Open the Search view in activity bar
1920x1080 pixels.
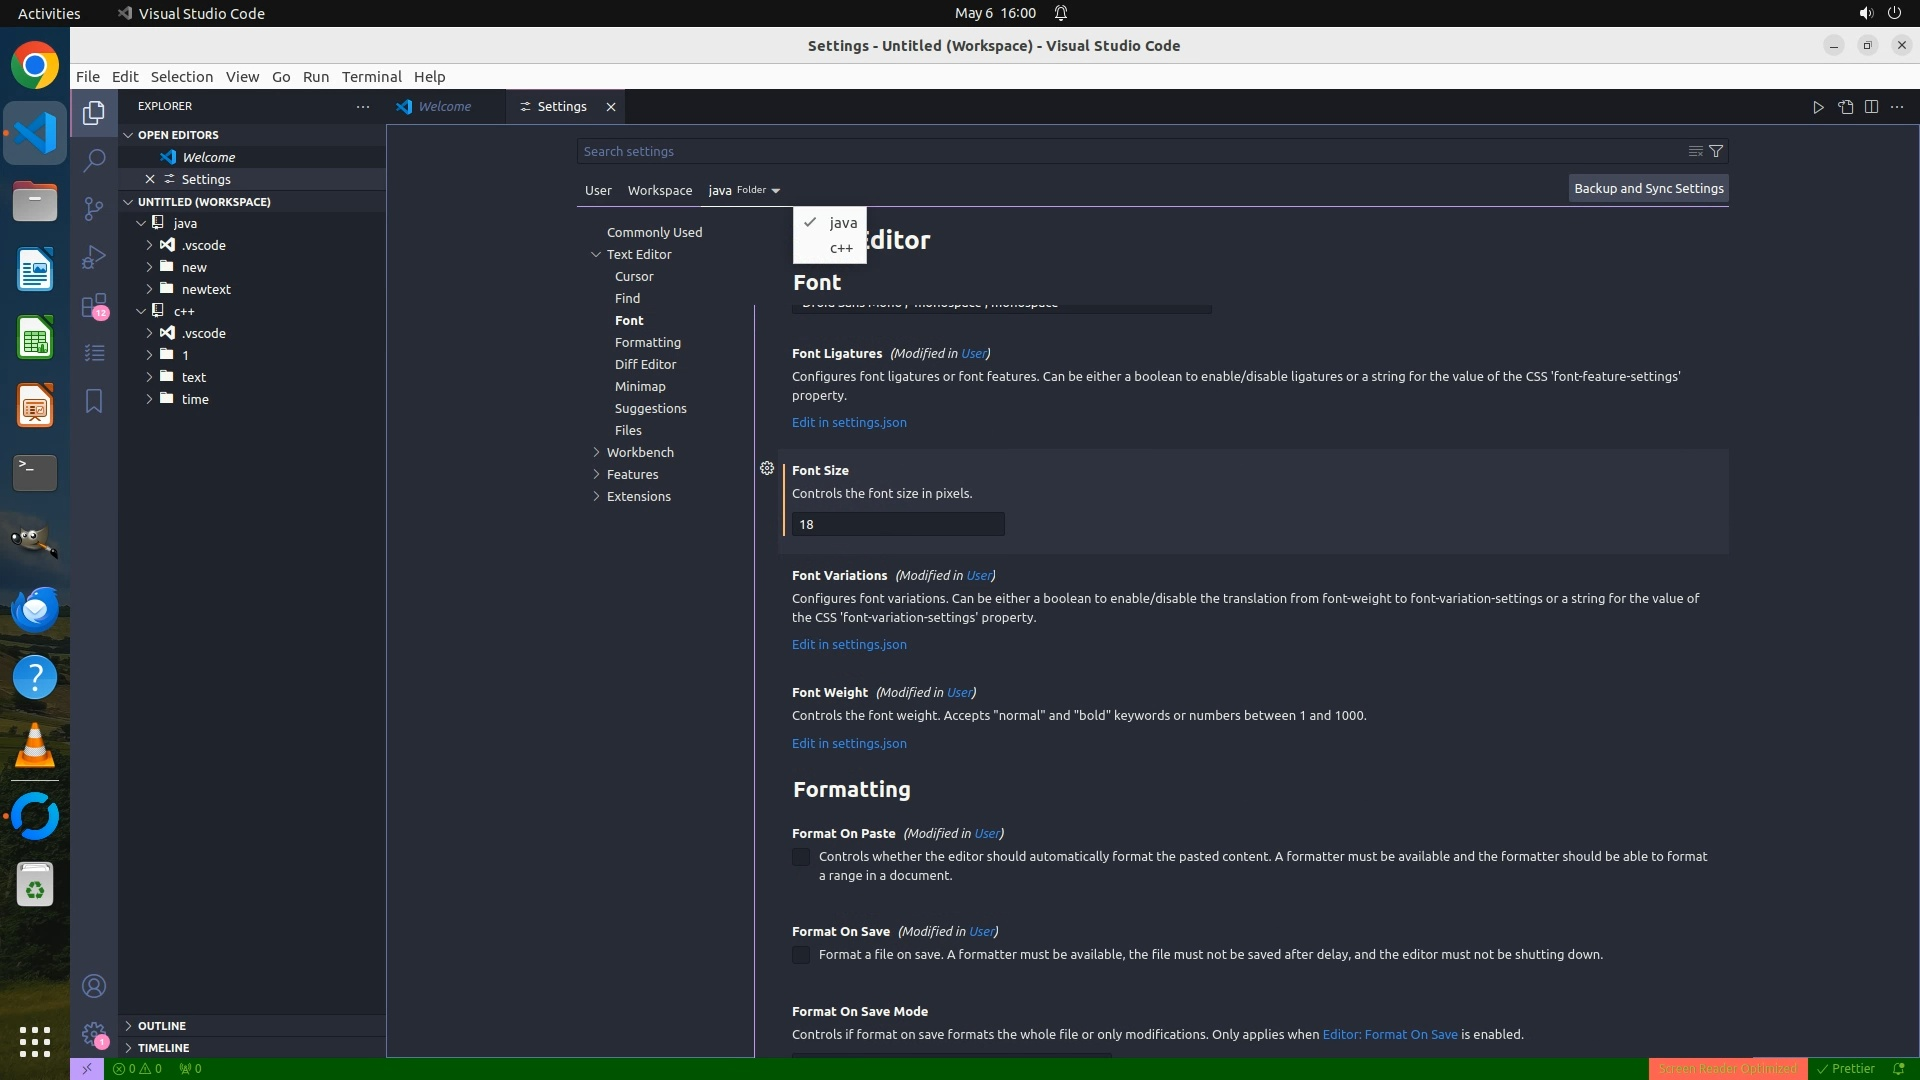(x=94, y=160)
